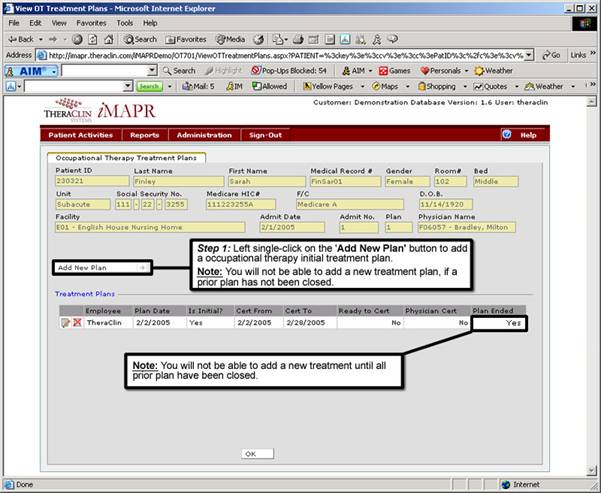Open the Yellow Pages toolbar shortcut
This screenshot has width=601, height=493.
click(335, 87)
